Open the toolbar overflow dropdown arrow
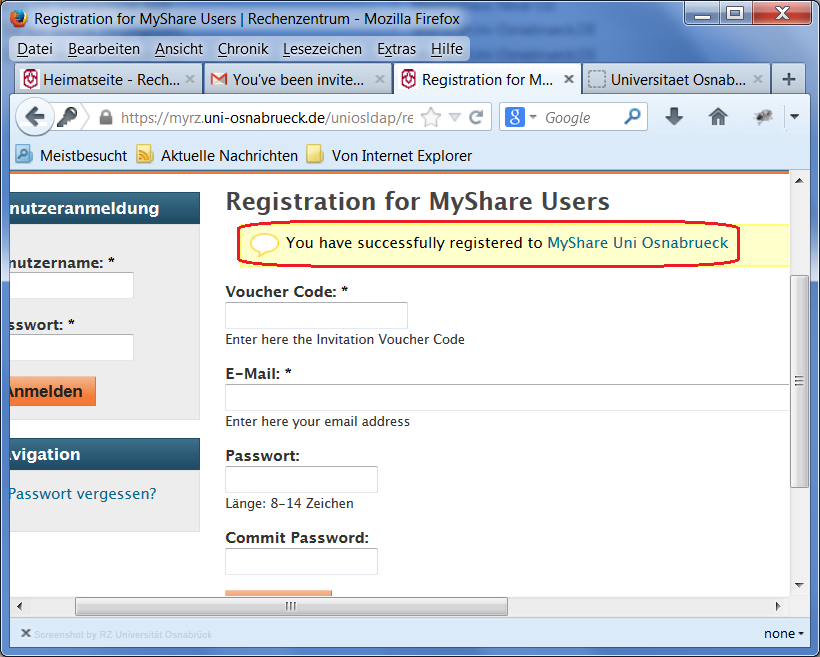This screenshot has width=820, height=657. pos(794,117)
